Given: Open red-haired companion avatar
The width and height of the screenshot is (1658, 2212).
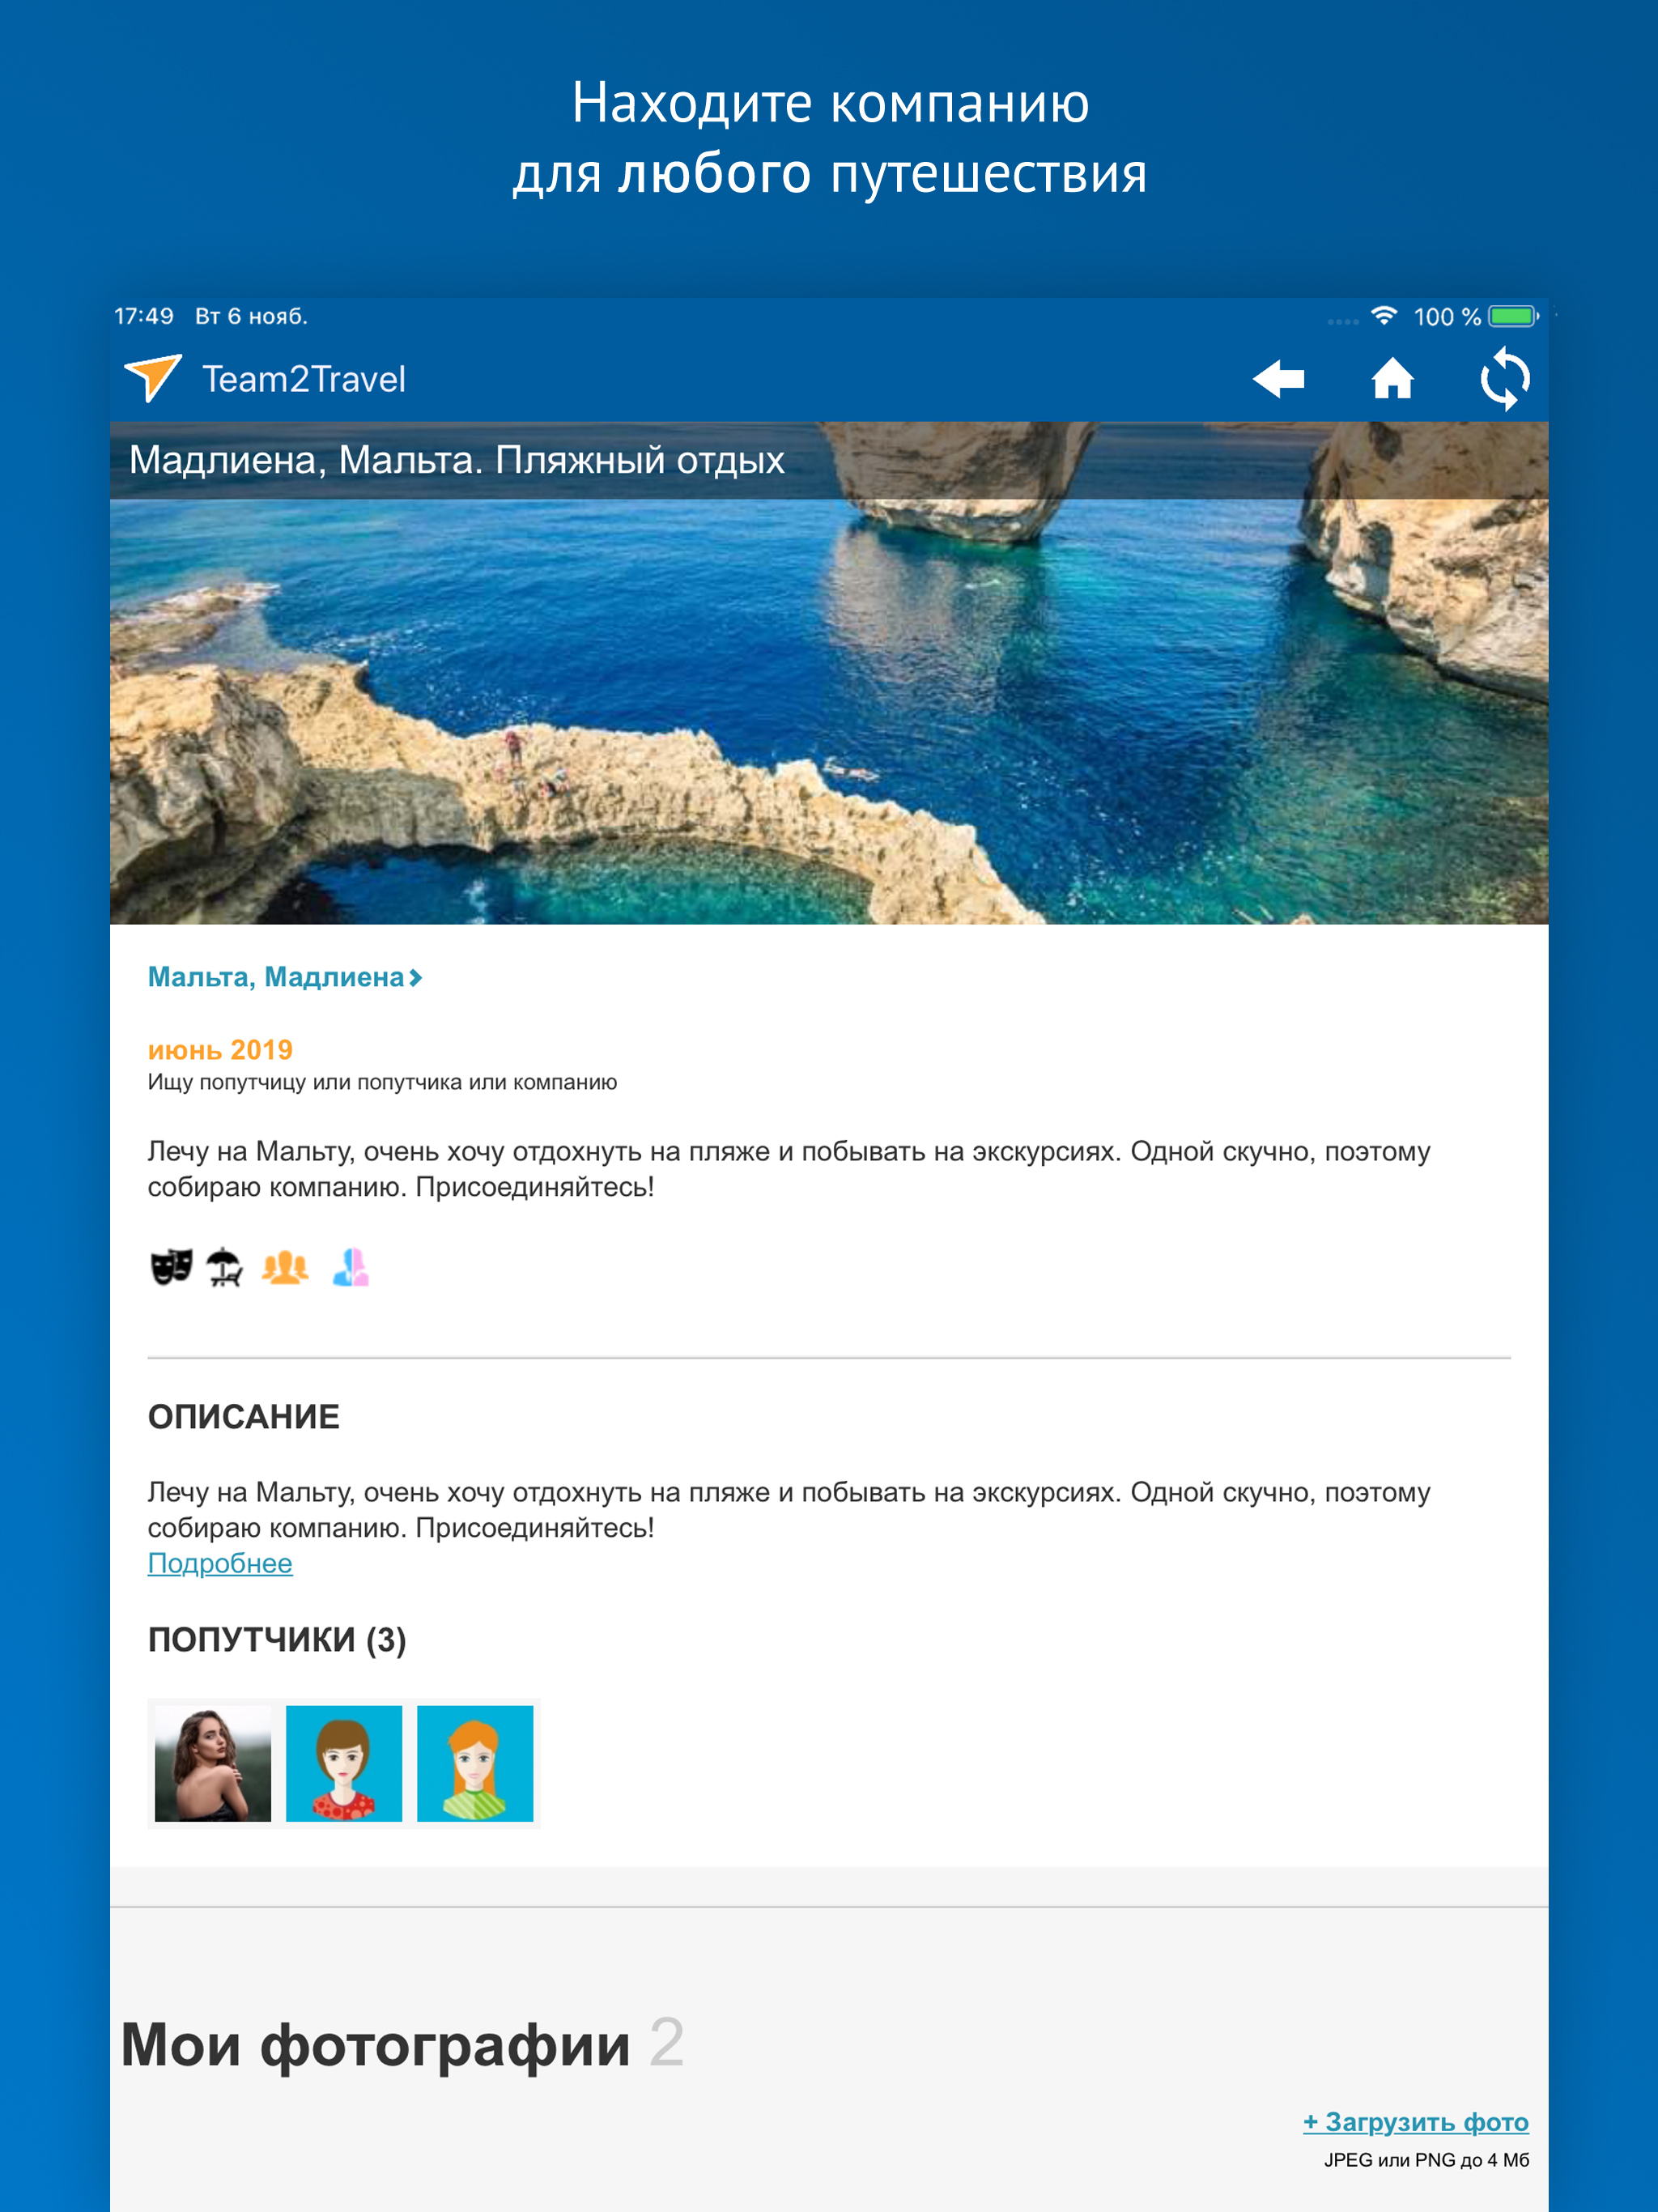Looking at the screenshot, I should tap(475, 1763).
